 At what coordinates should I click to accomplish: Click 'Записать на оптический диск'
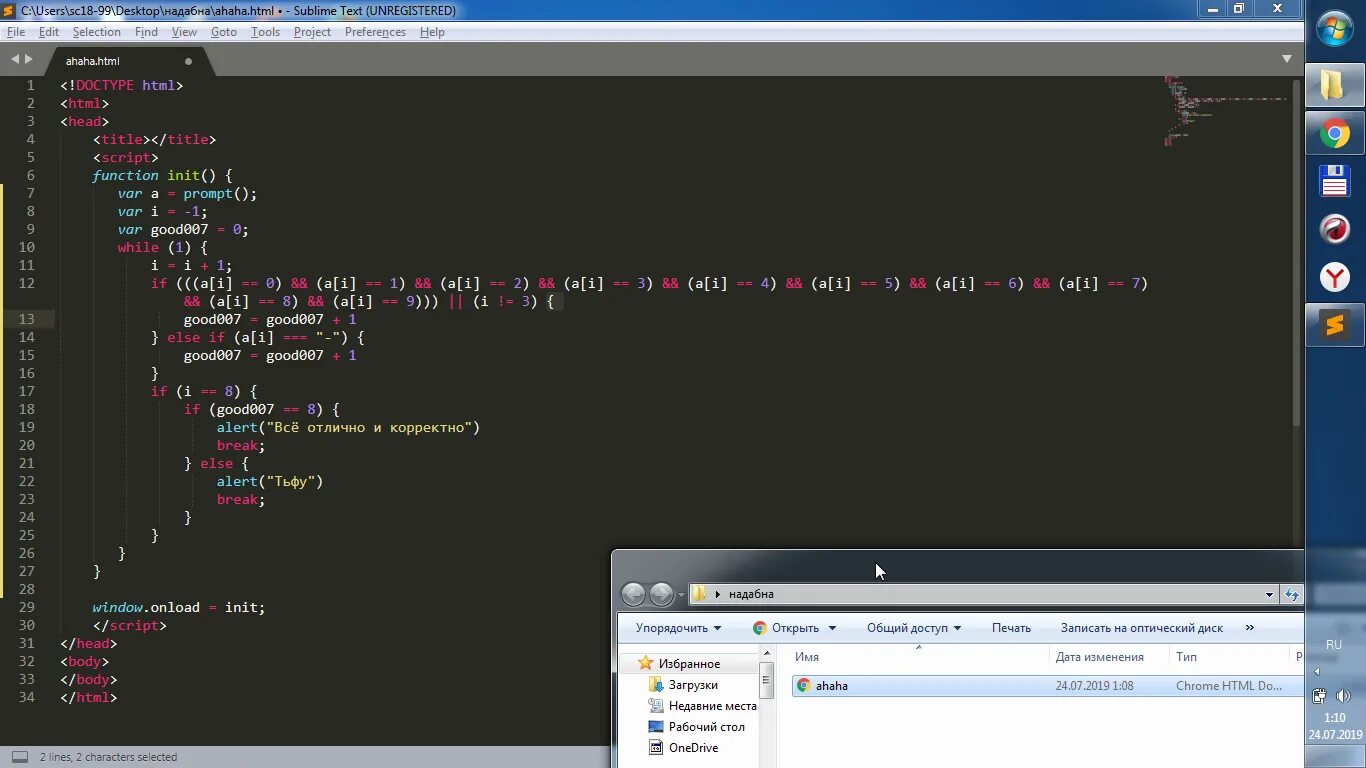coord(1142,628)
